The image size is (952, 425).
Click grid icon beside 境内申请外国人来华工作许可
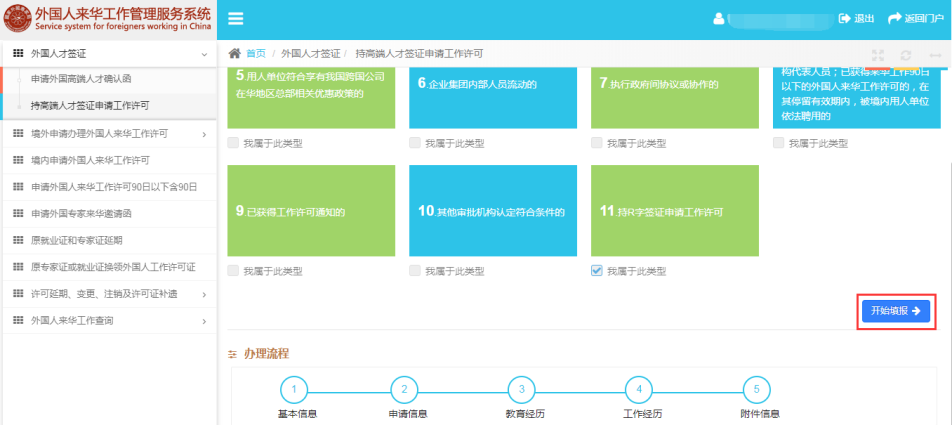pos(18,160)
